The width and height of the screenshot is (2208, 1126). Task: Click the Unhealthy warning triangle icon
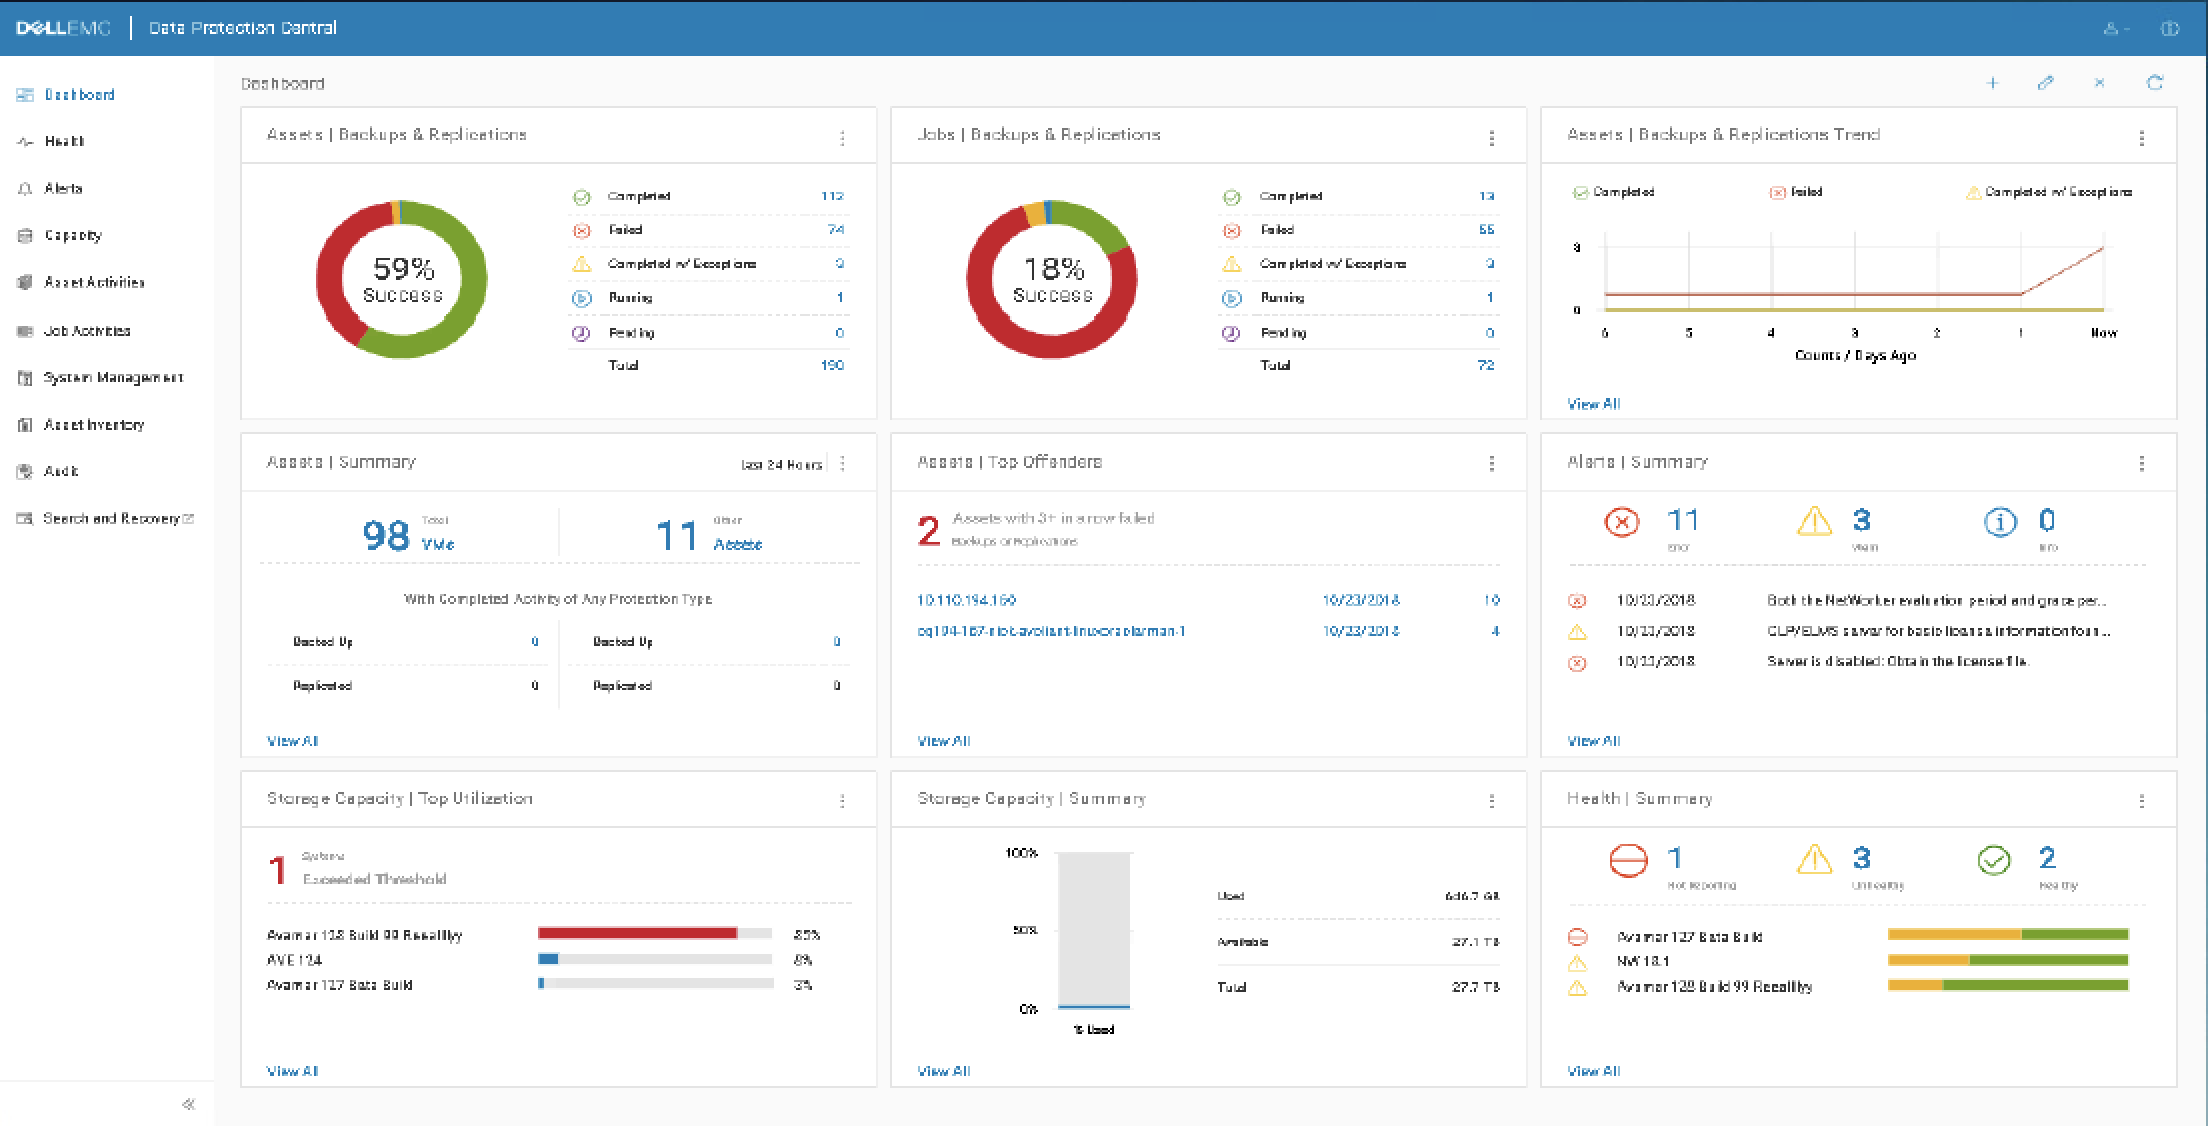click(x=1814, y=859)
